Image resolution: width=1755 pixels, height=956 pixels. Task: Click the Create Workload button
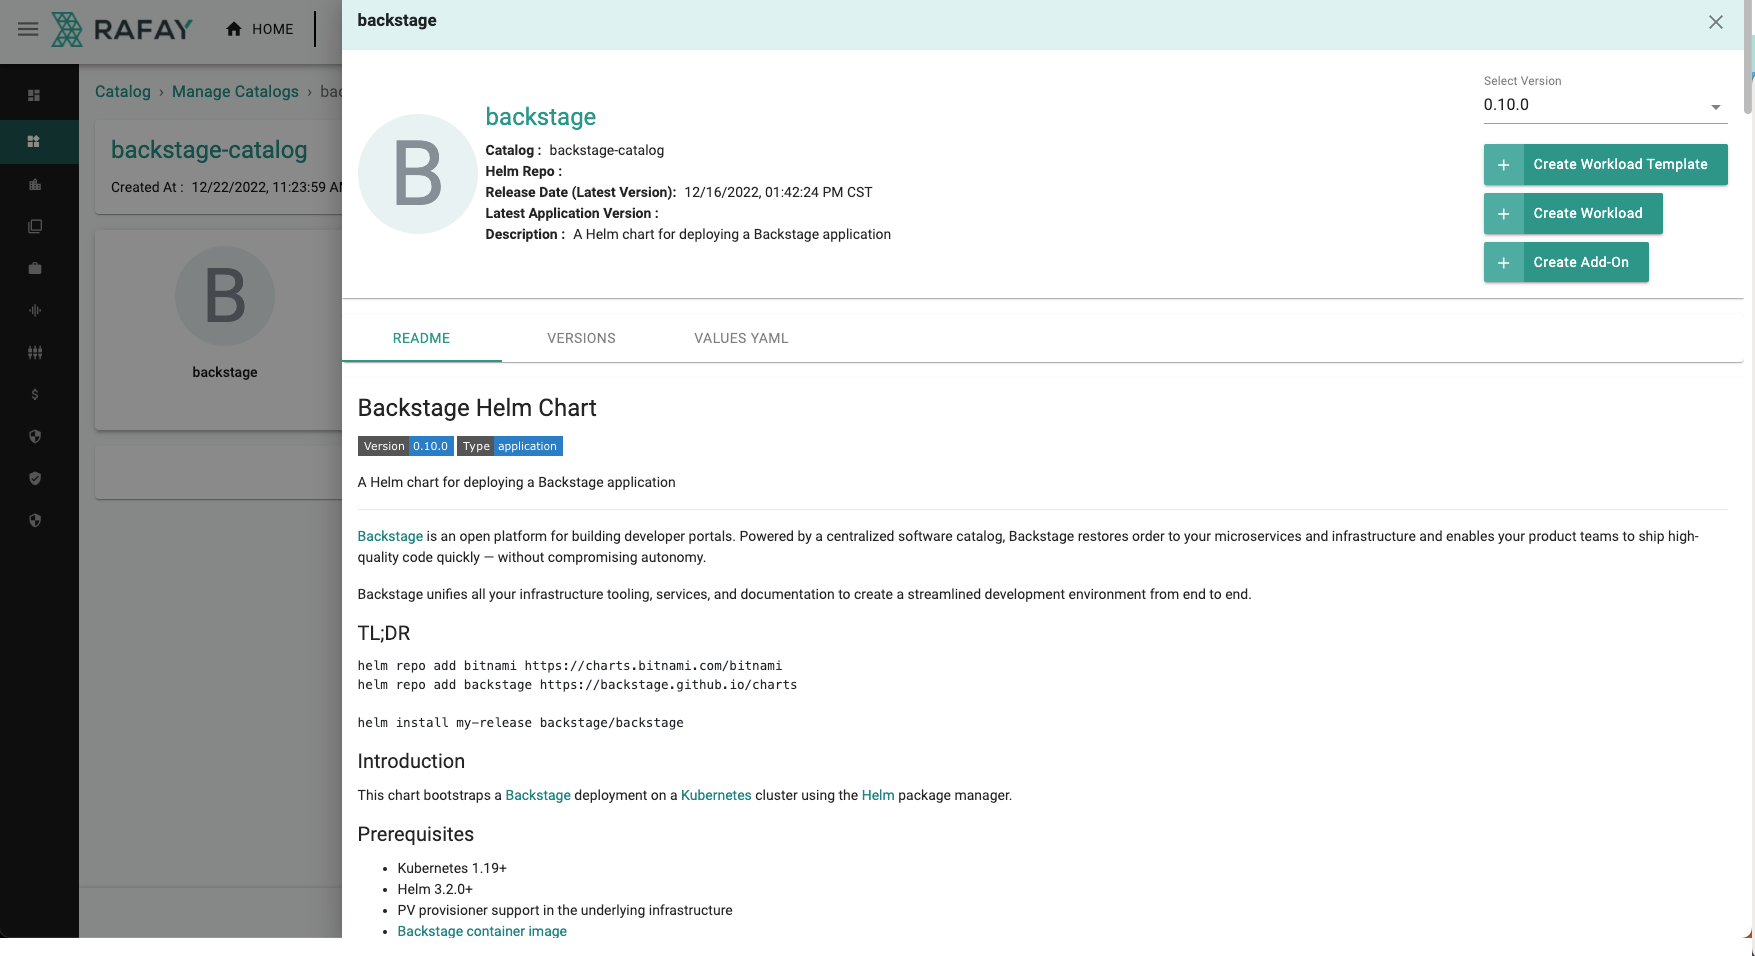pyautogui.click(x=1573, y=214)
